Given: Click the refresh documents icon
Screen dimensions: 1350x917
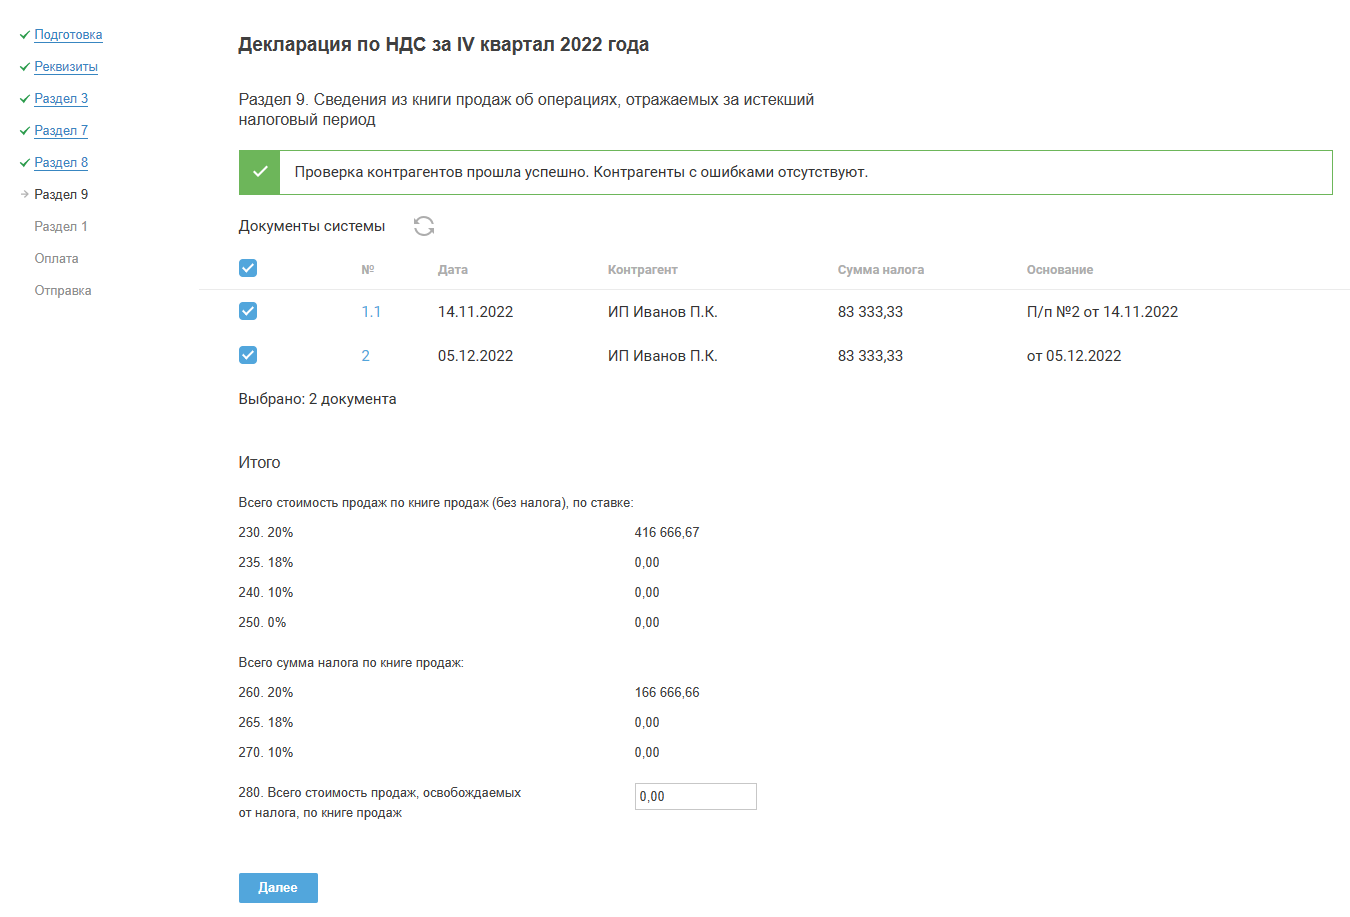Looking at the screenshot, I should 424,226.
